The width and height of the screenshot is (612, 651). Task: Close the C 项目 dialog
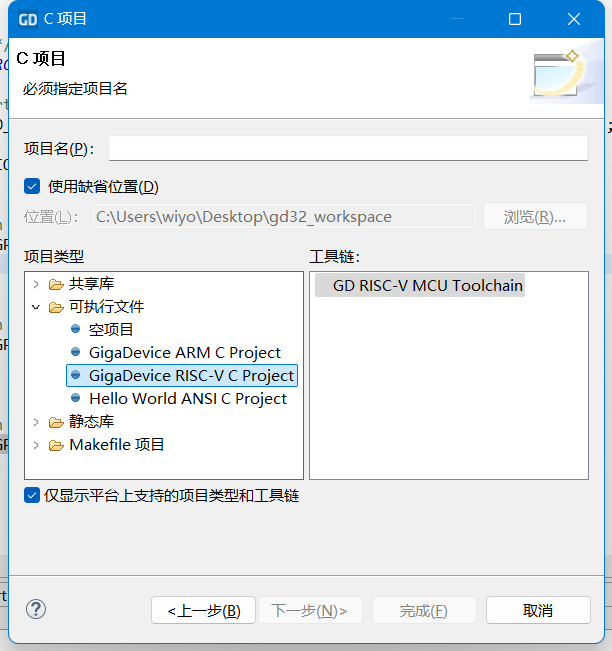pos(574,19)
